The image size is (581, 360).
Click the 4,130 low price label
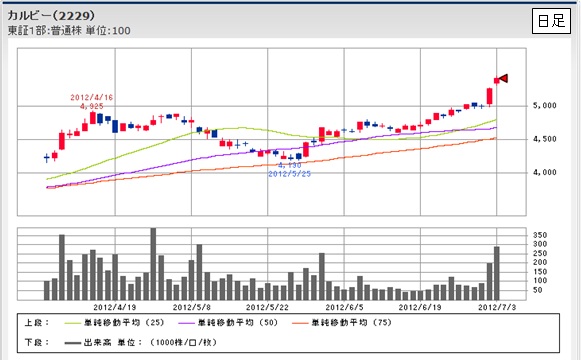tap(290, 166)
